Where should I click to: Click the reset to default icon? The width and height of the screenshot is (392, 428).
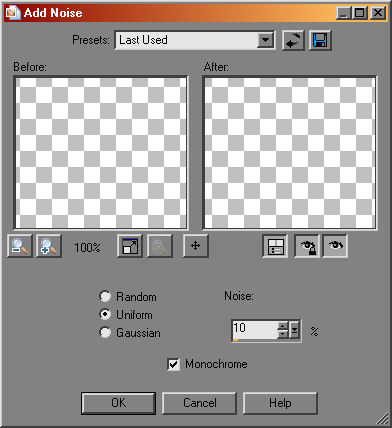(293, 41)
